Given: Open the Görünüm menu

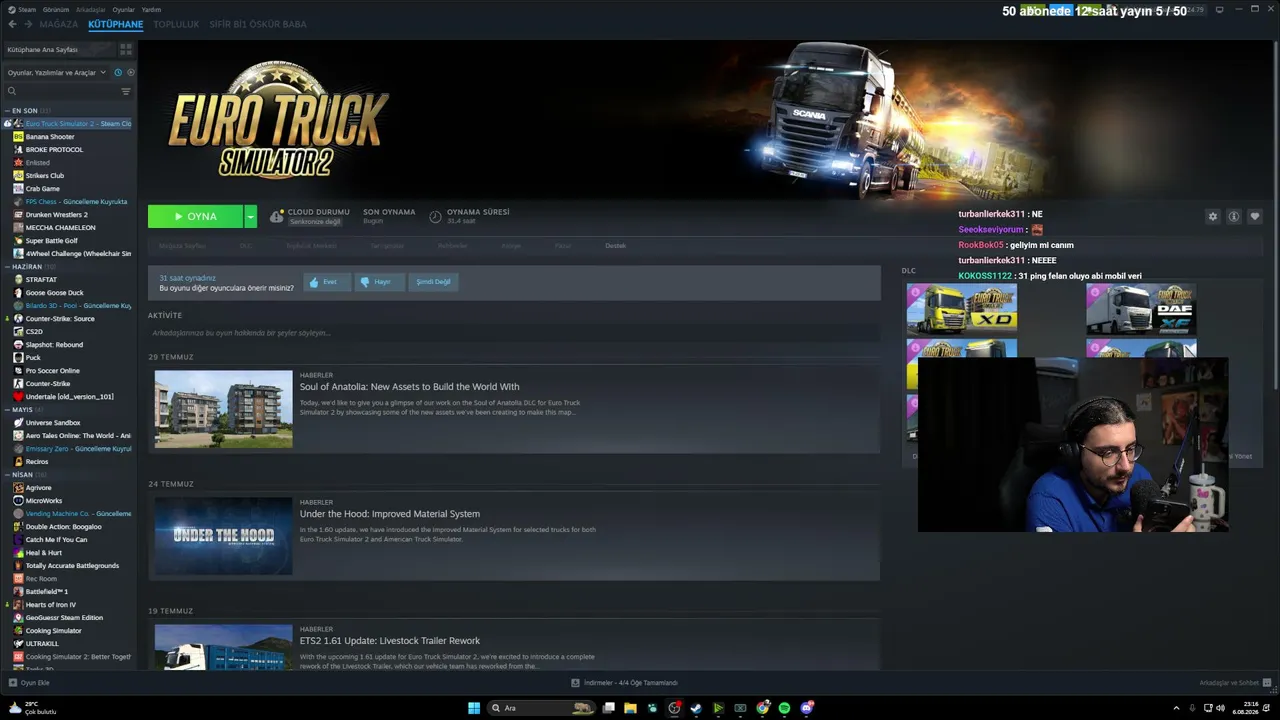Looking at the screenshot, I should [56, 9].
